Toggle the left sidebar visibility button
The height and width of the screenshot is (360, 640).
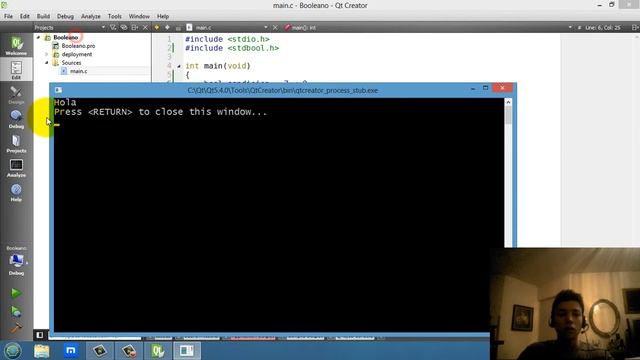(x=40, y=335)
